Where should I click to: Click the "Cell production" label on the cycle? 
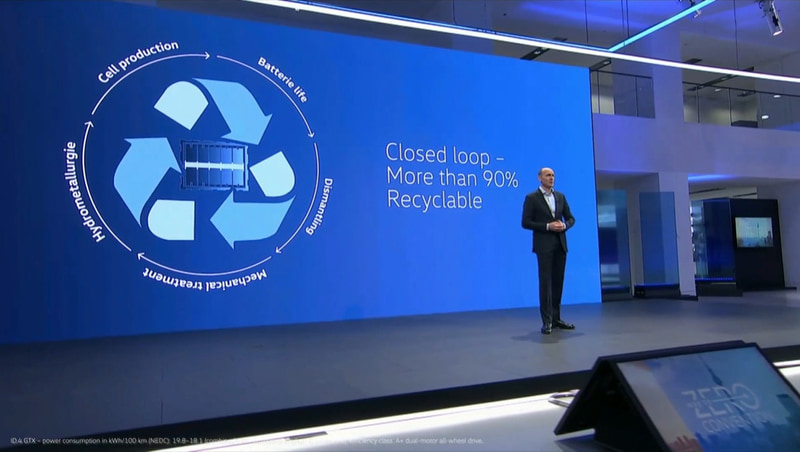138,61
